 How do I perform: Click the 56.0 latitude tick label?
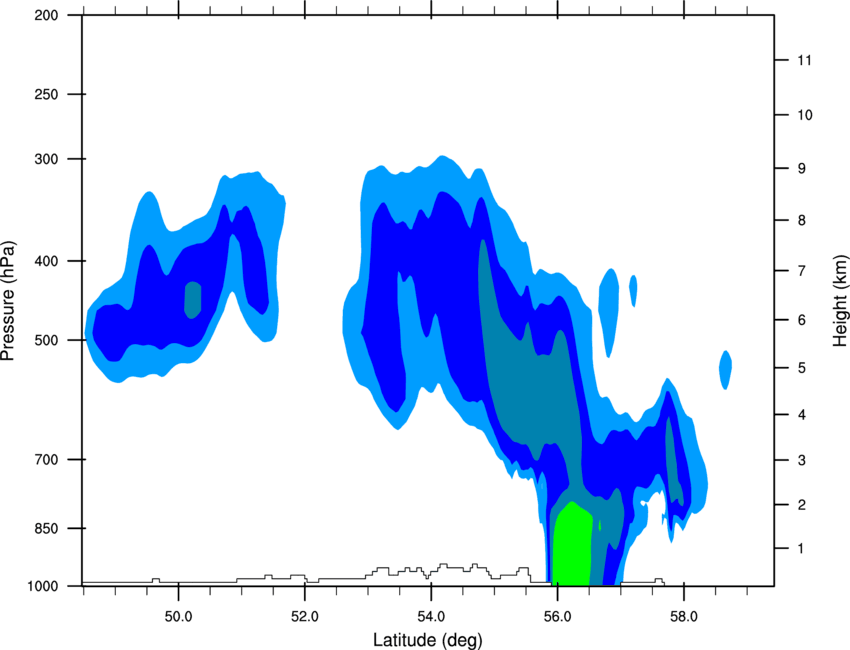coord(557,617)
